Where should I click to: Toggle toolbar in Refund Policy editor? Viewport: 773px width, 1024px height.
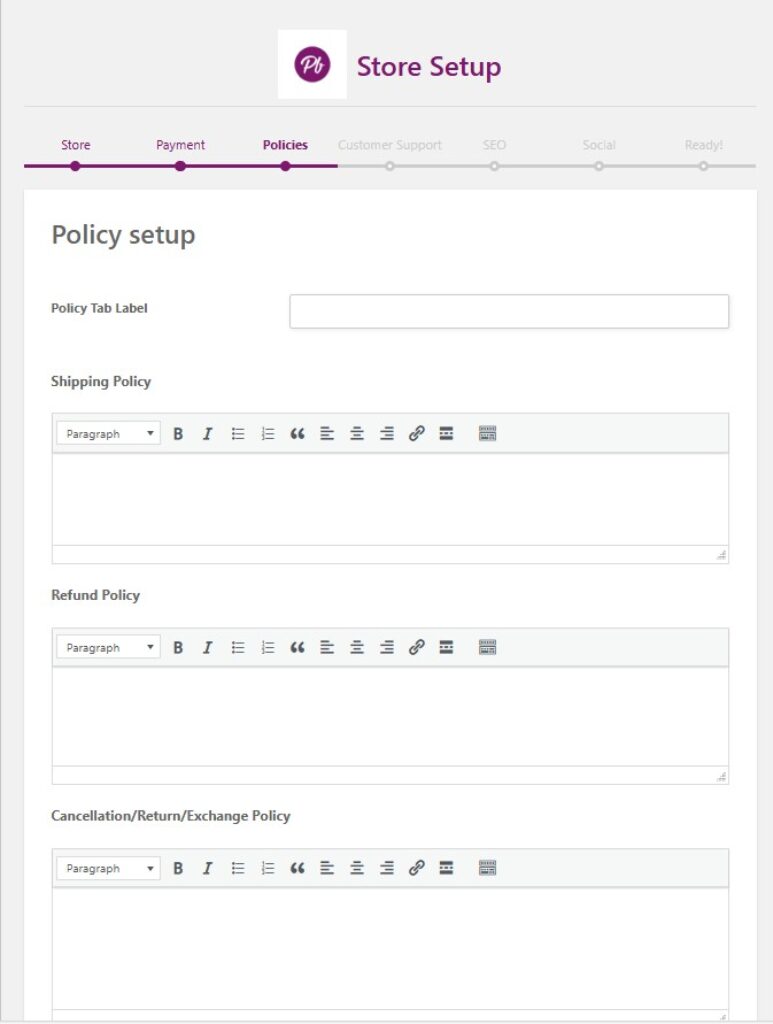pos(488,648)
